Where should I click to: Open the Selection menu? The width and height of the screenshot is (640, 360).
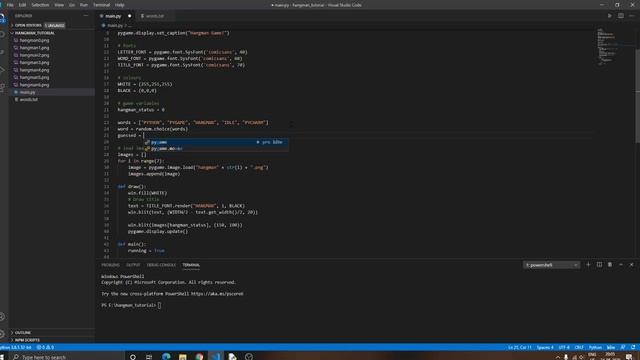tap(40, 5)
